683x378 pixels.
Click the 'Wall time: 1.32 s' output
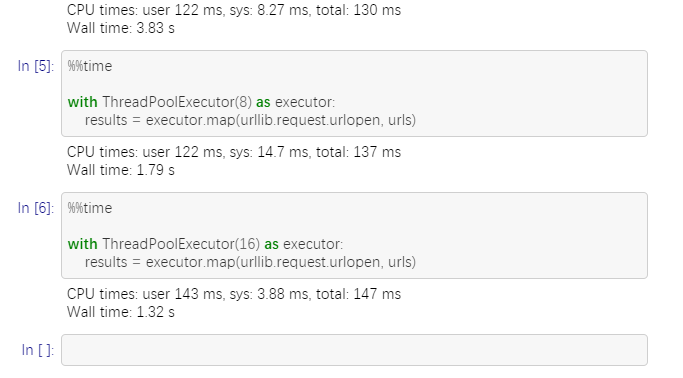121,312
